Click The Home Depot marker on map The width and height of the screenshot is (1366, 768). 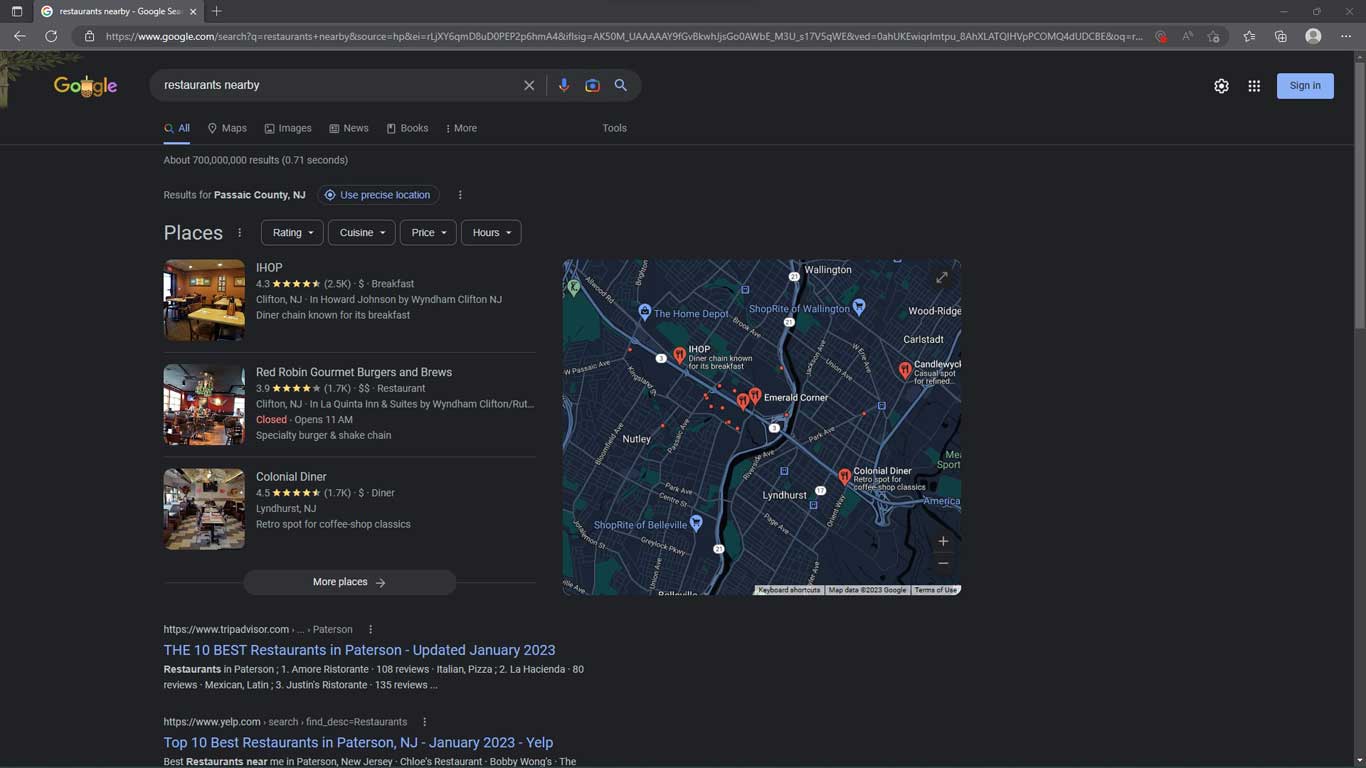coord(645,312)
